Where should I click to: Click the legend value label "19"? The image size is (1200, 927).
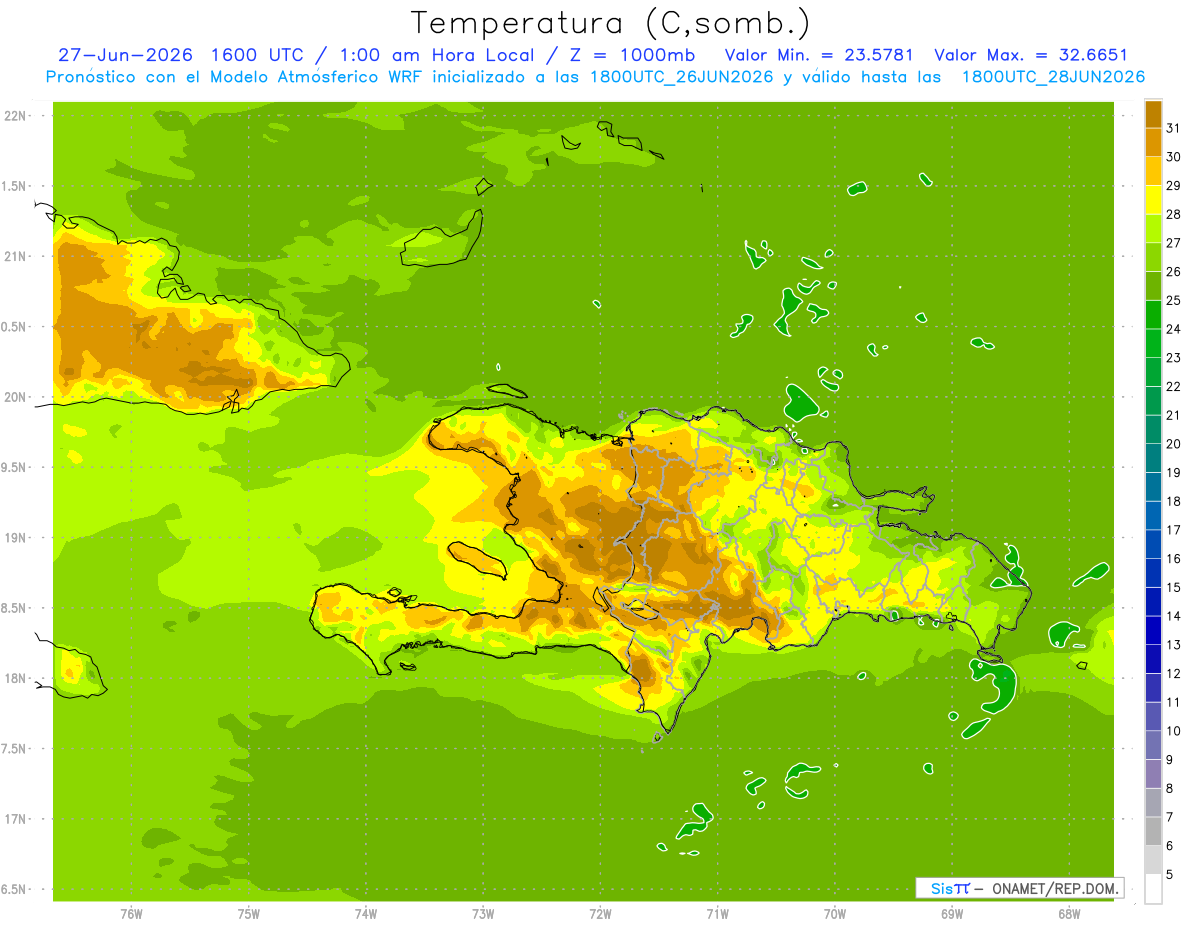[1174, 473]
